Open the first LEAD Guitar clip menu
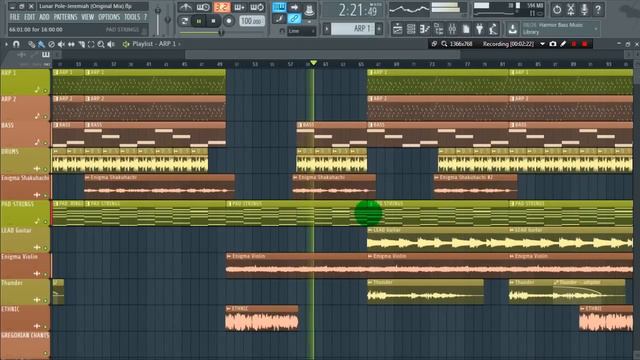The height and width of the screenshot is (360, 640). [370, 230]
